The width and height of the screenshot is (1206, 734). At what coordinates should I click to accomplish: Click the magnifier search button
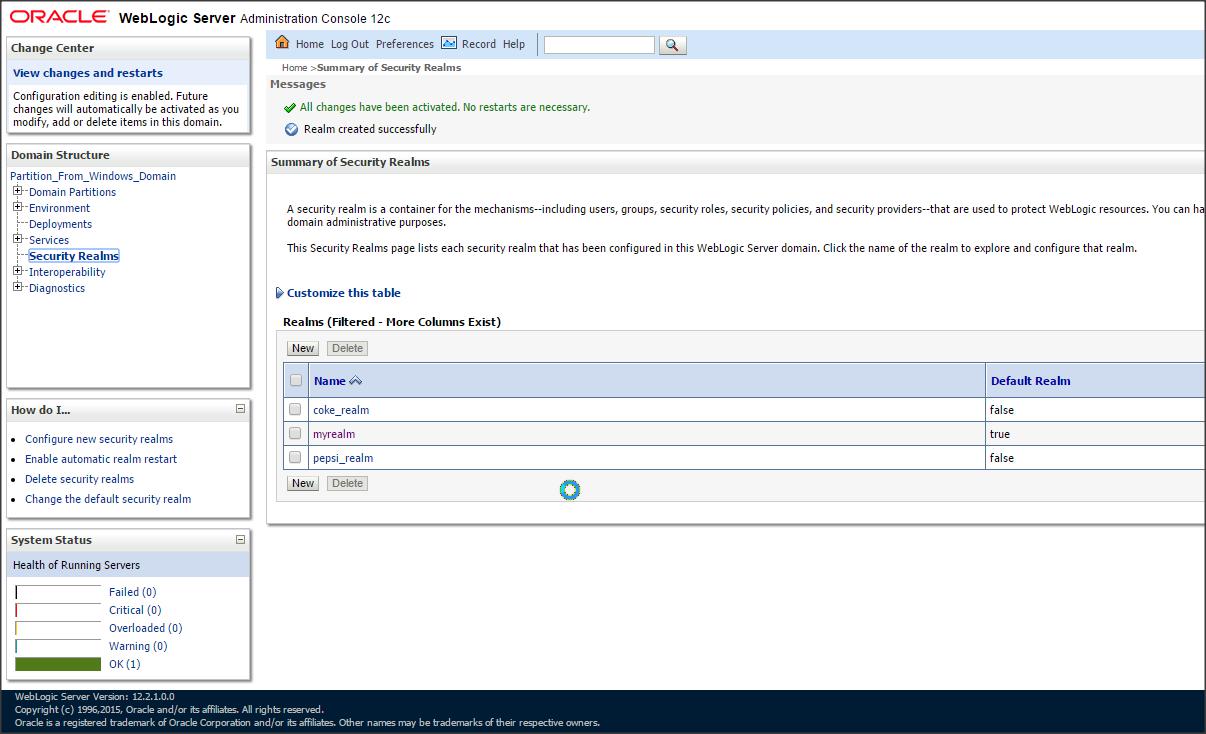(x=673, y=45)
